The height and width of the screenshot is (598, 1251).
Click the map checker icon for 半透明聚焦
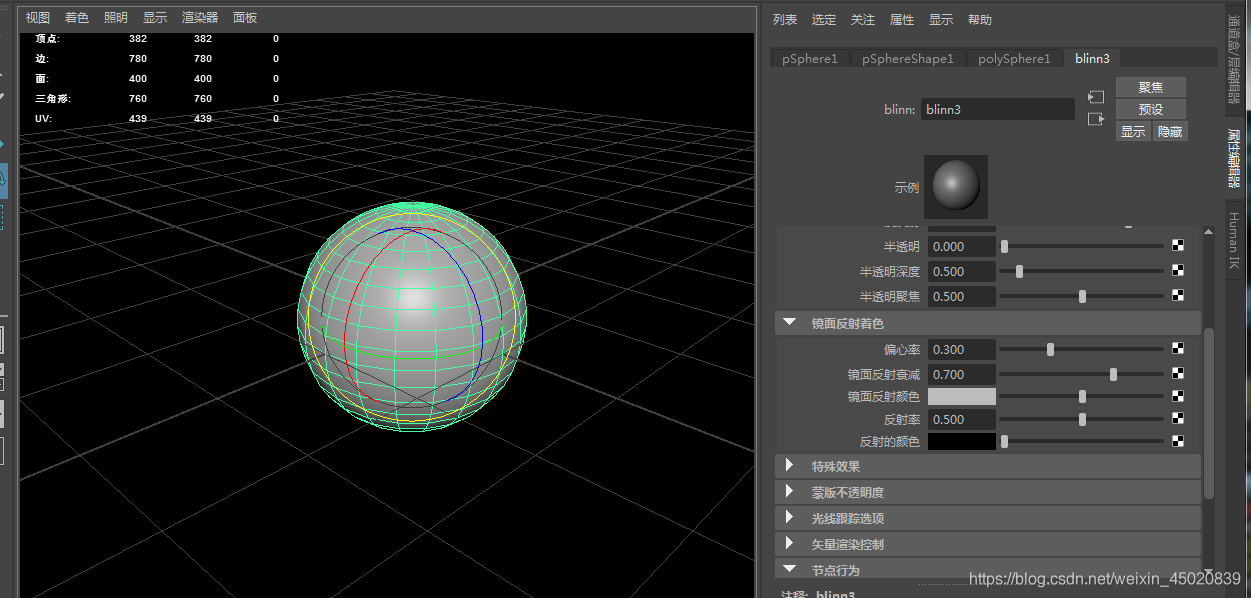pyautogui.click(x=1178, y=296)
